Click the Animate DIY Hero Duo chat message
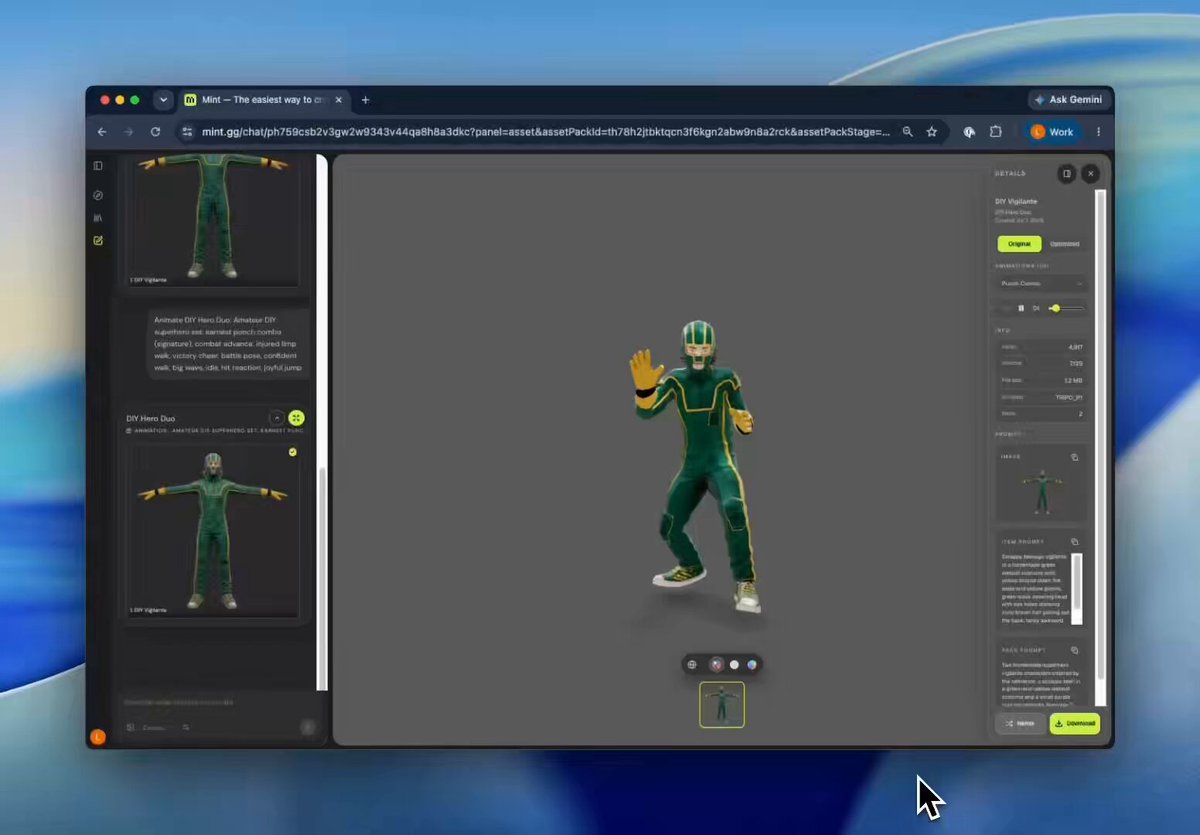The image size is (1200, 835). (x=228, y=343)
